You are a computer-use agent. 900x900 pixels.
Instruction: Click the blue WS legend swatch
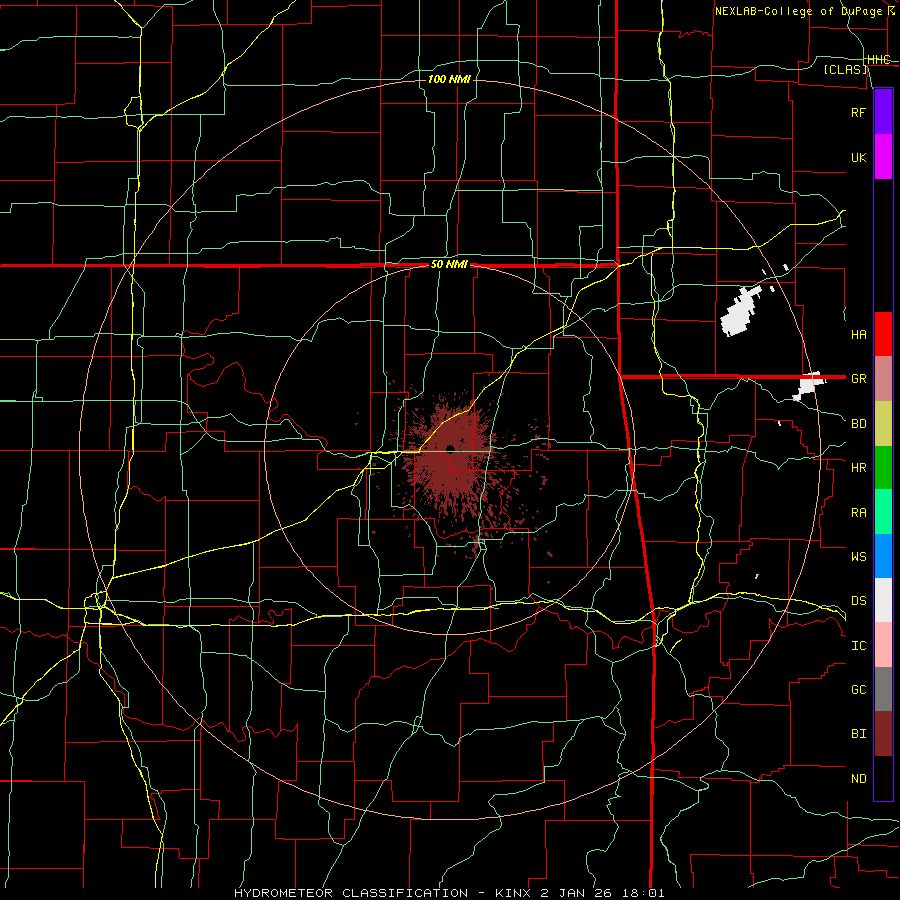pos(883,556)
